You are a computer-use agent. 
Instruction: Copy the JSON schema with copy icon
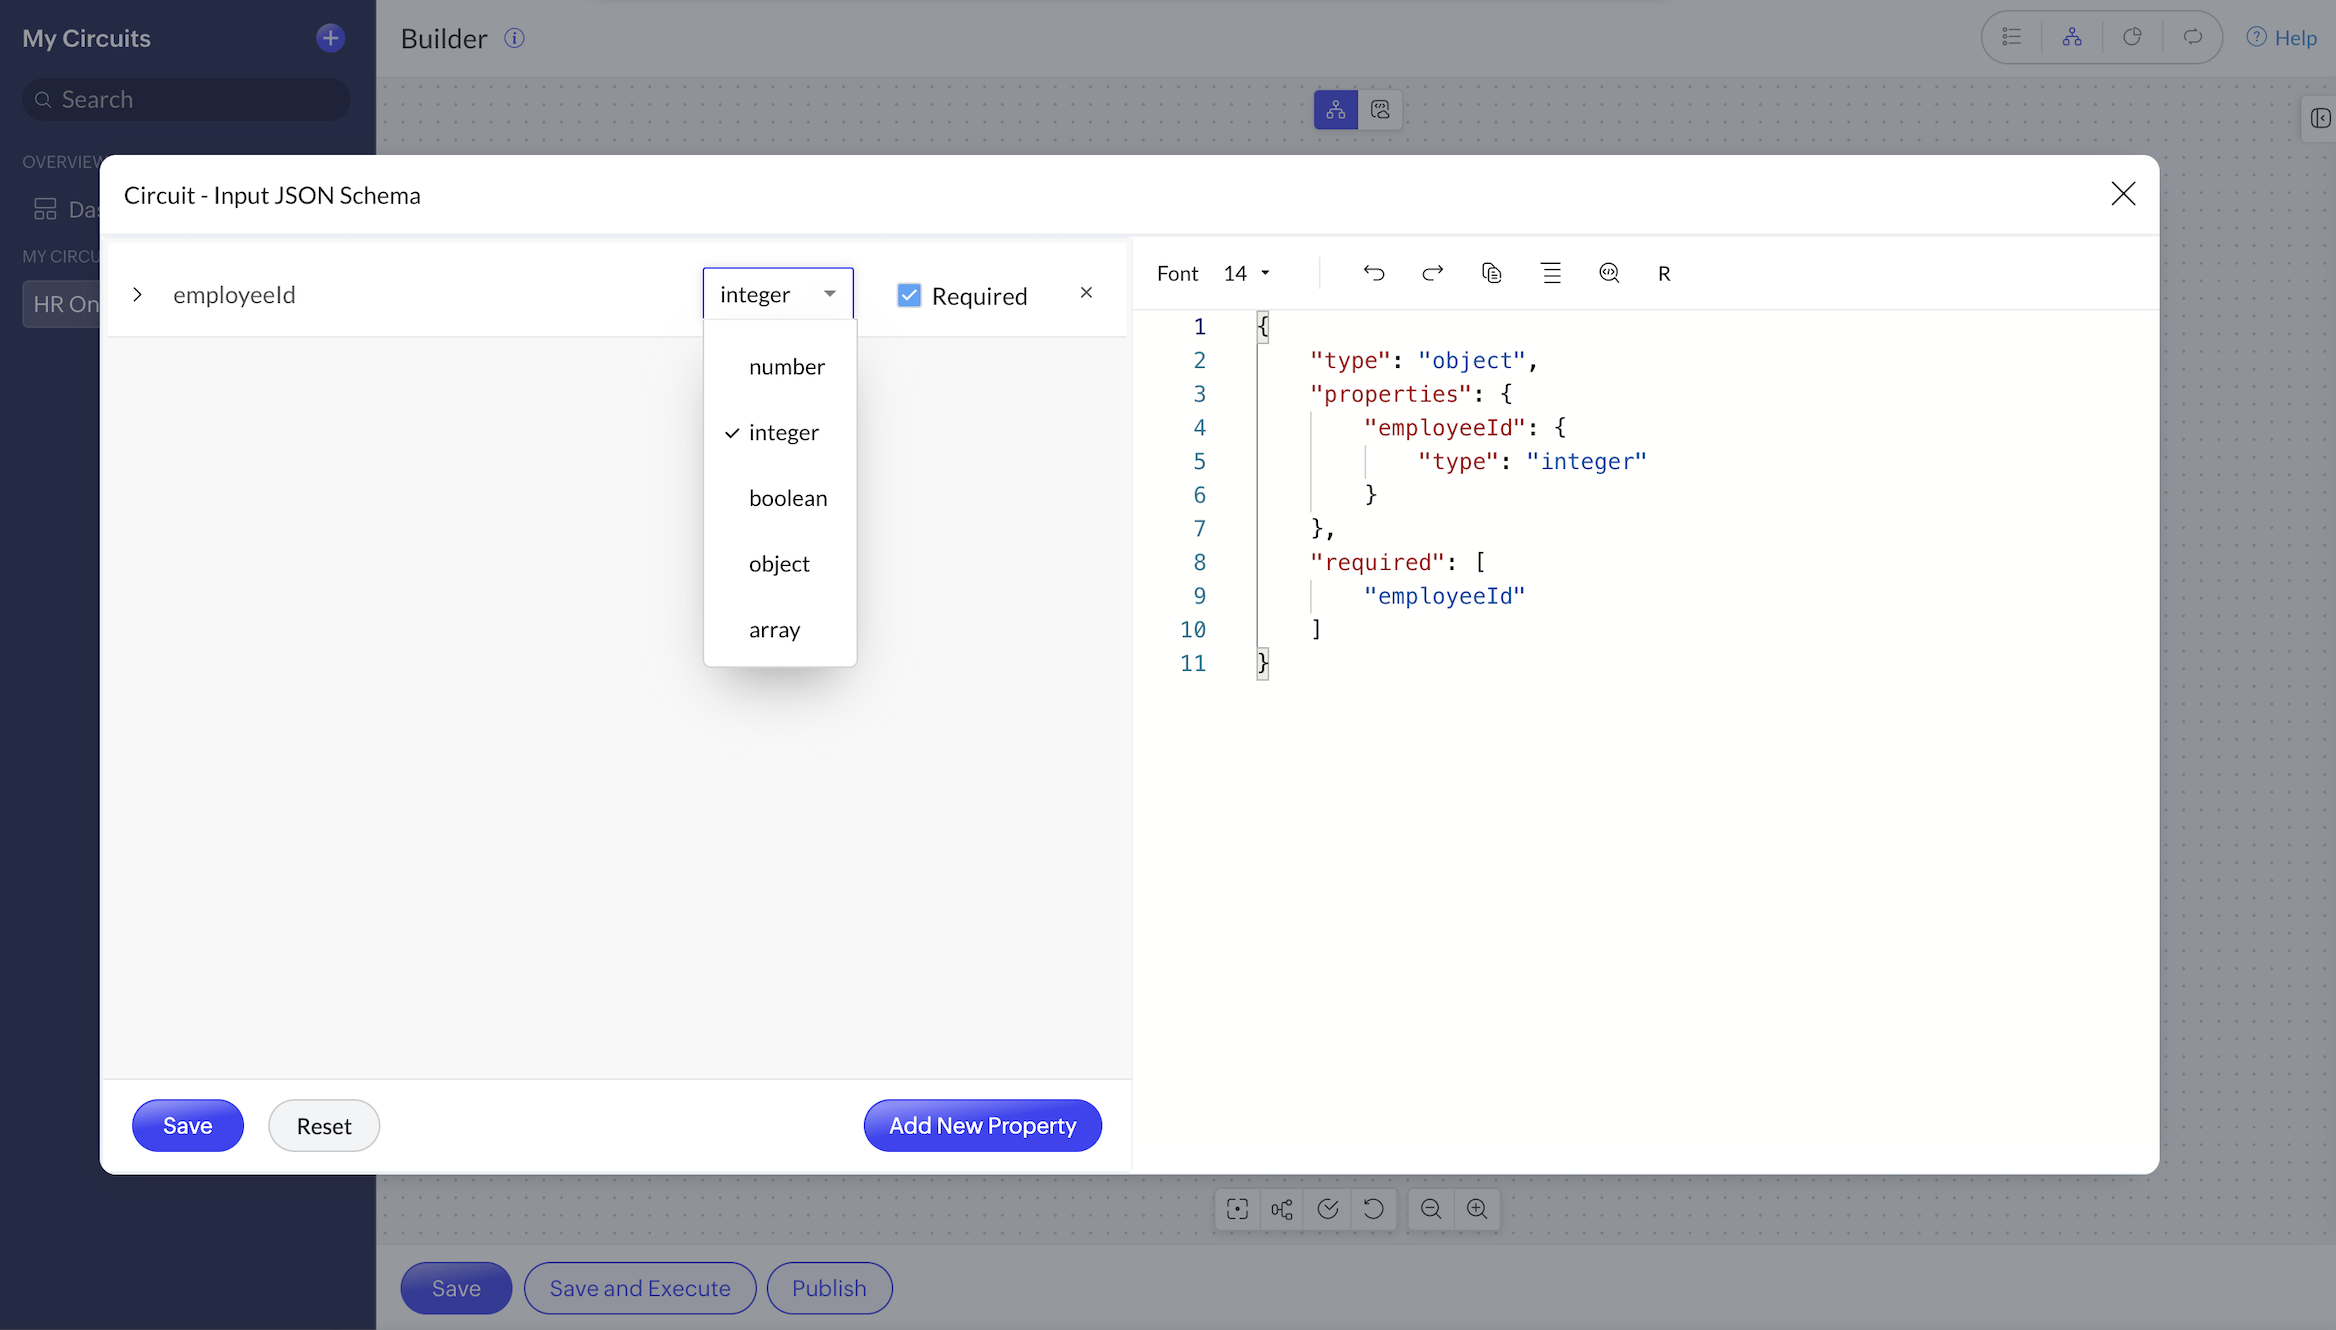click(1491, 273)
